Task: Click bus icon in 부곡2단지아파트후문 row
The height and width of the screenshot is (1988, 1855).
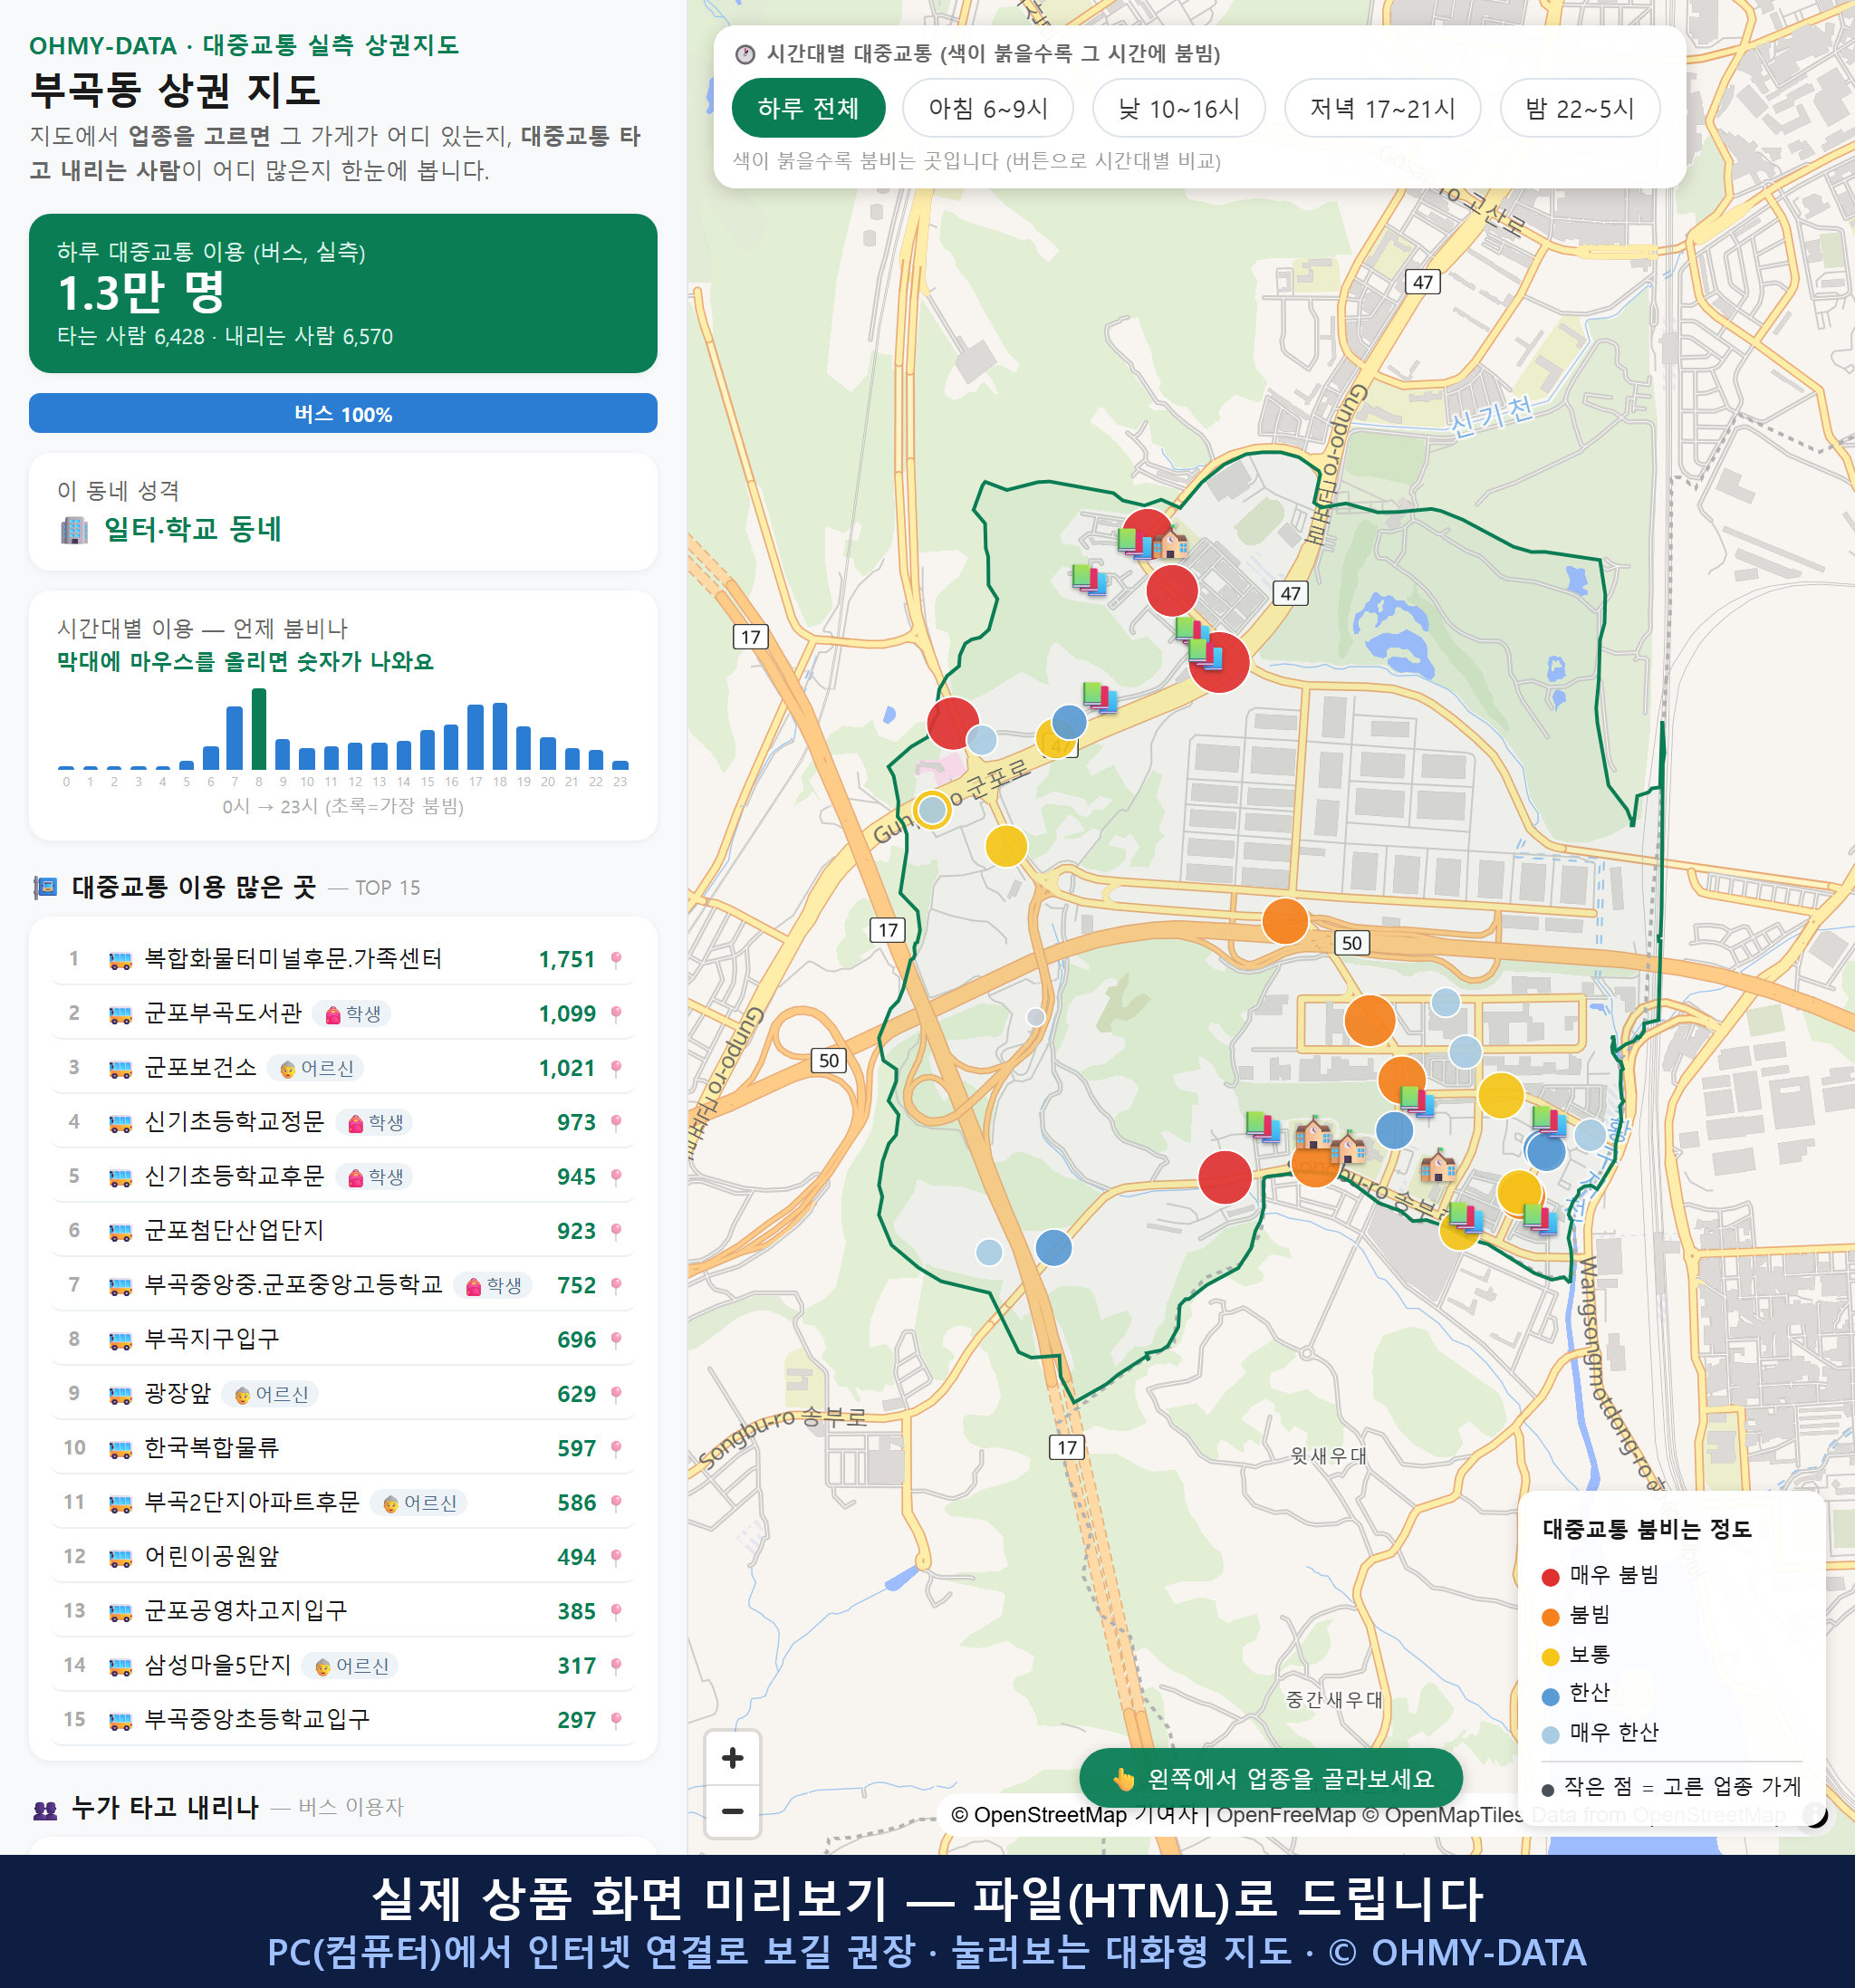Action: (120, 1503)
